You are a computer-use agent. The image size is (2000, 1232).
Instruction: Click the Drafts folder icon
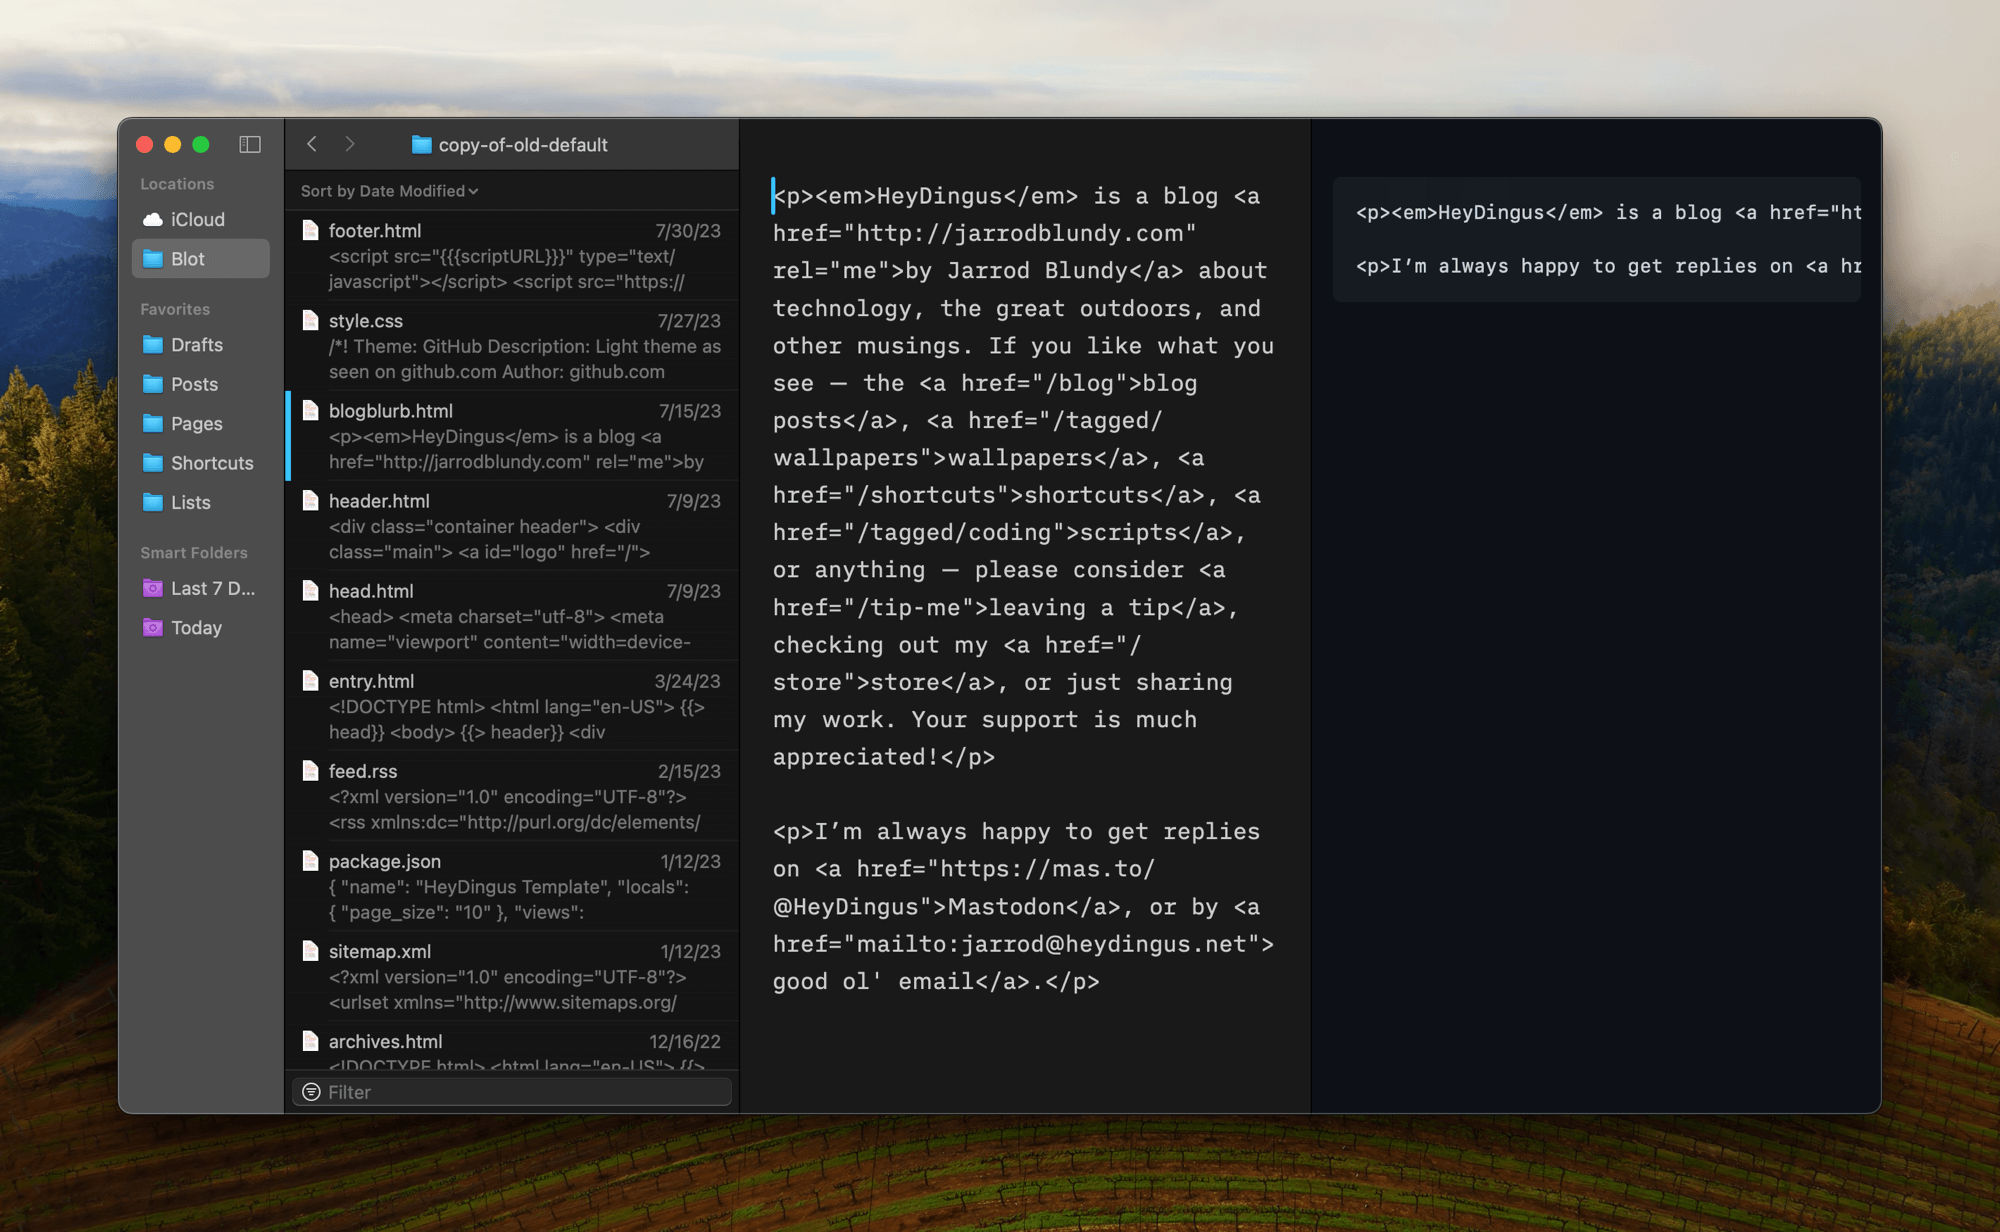pyautogui.click(x=153, y=345)
